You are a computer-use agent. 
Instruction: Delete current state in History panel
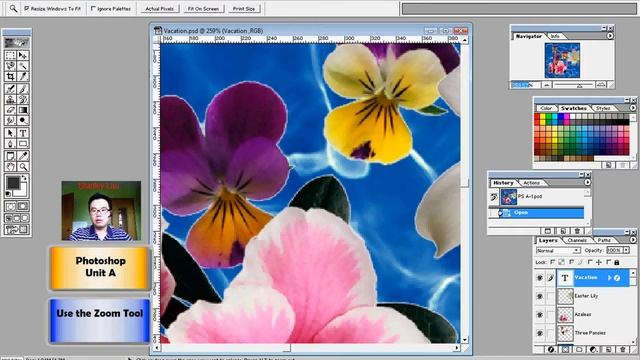pos(577,231)
